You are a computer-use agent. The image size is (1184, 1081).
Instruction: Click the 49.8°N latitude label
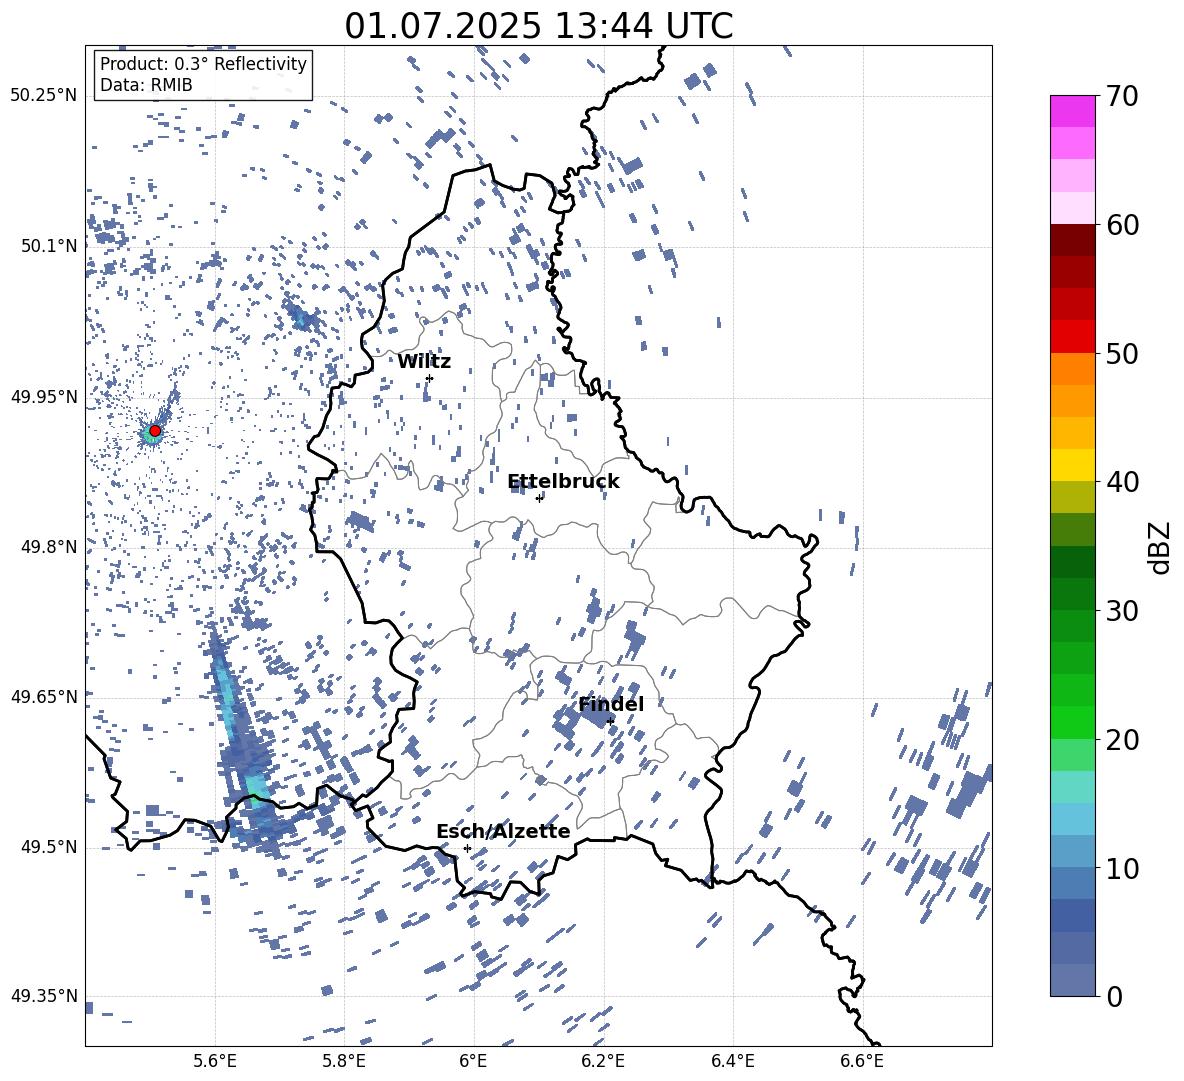tap(49, 547)
